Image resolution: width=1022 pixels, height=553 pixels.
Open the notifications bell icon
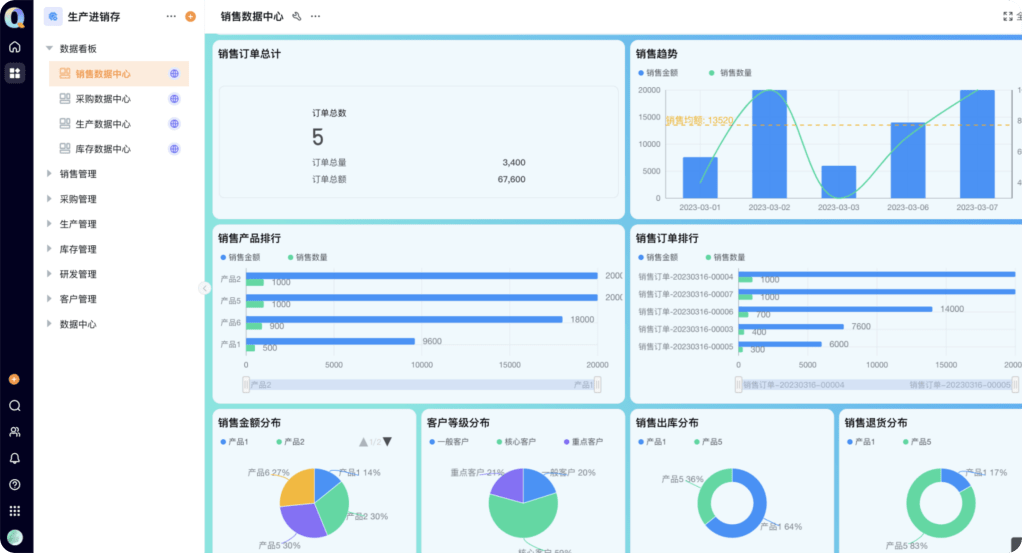tap(15, 458)
